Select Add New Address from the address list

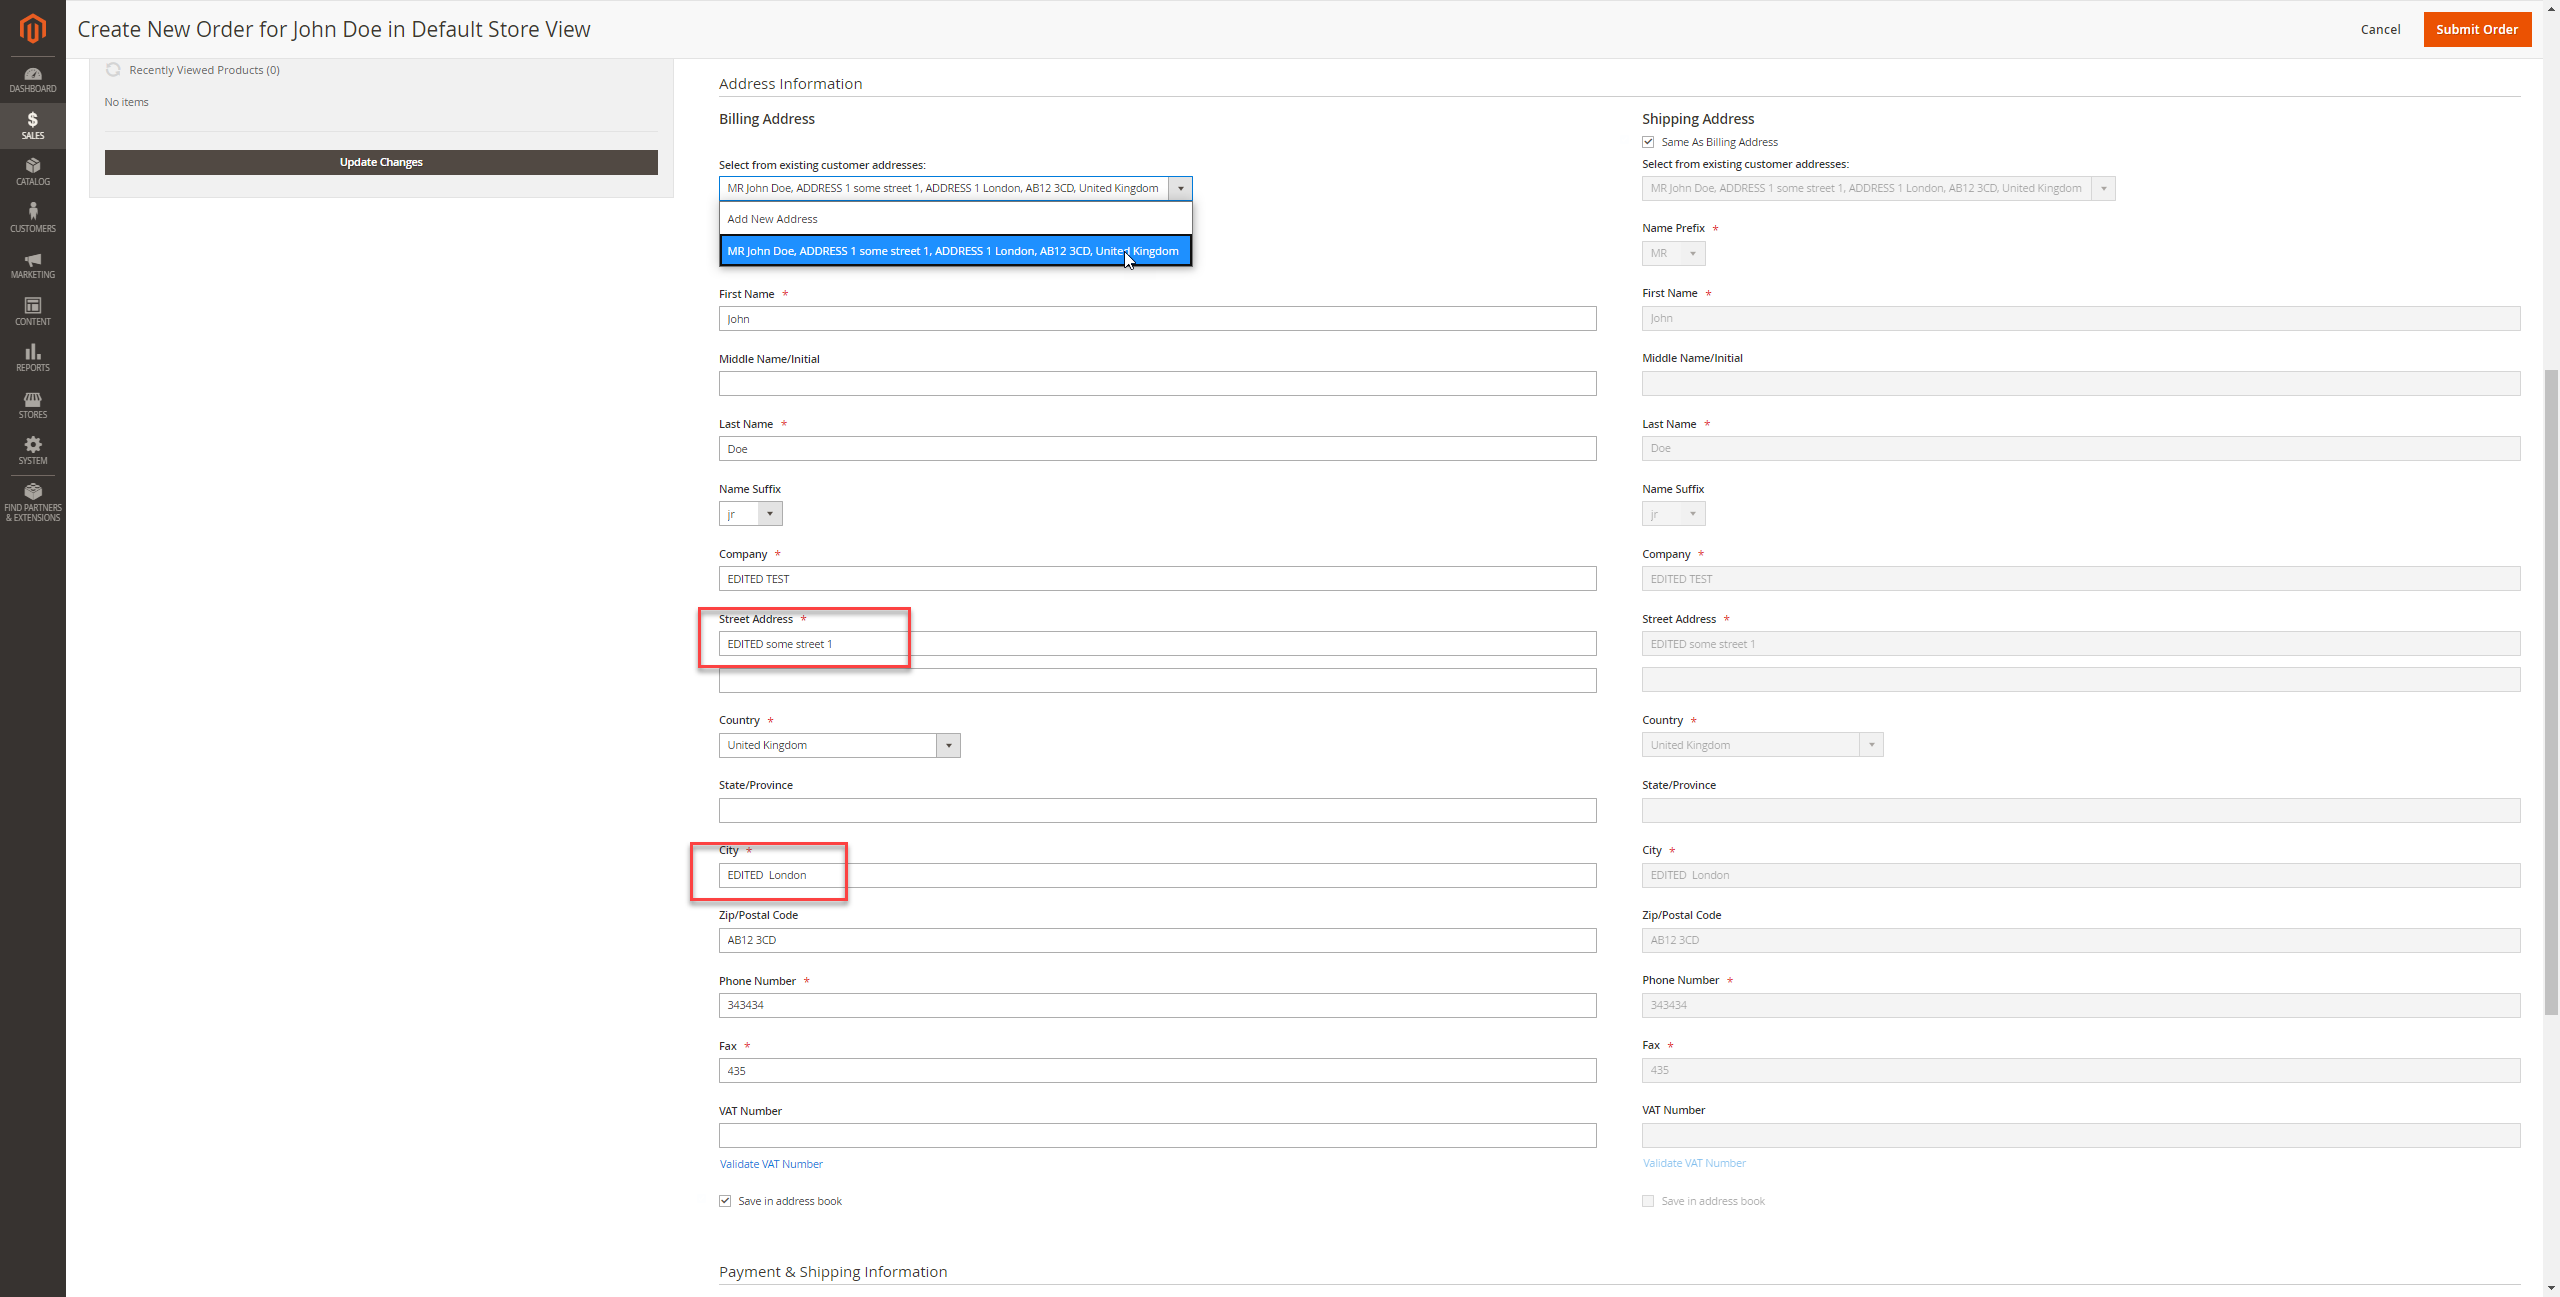click(x=772, y=218)
